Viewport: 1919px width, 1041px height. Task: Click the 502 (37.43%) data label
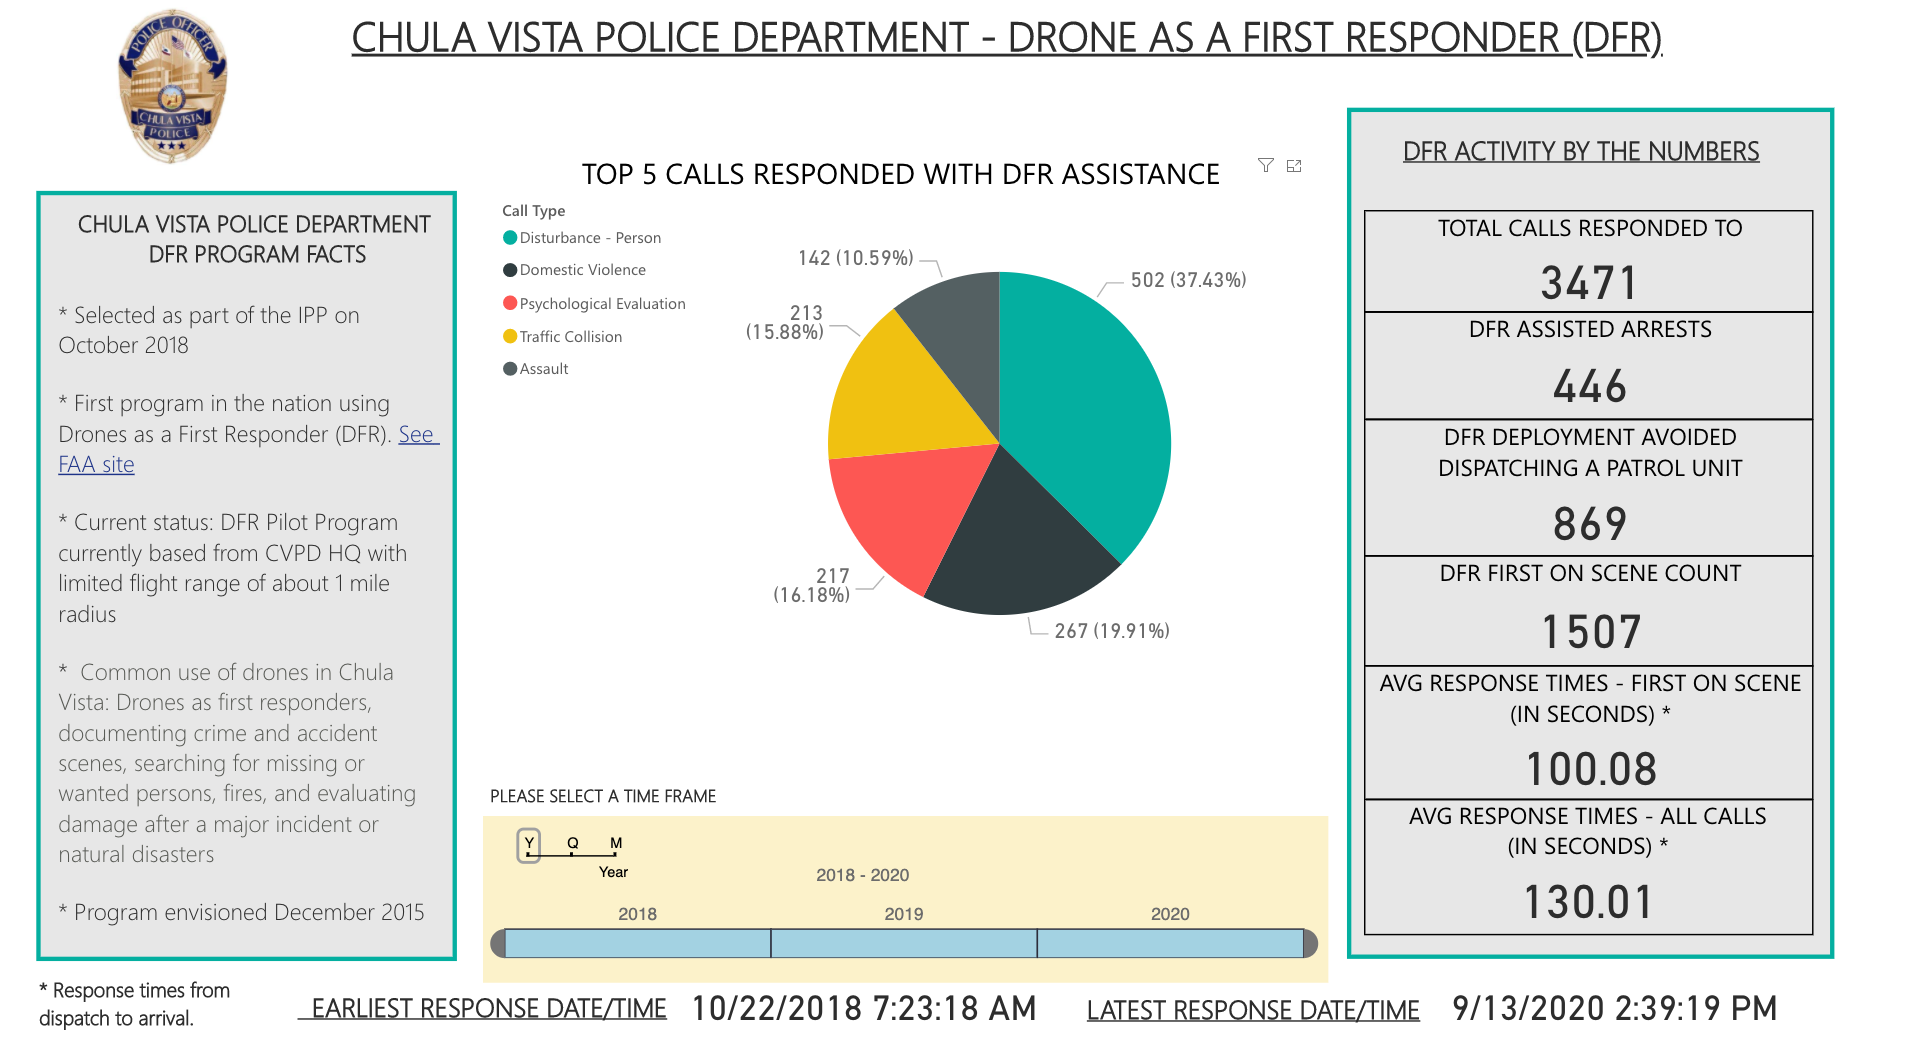1189,280
